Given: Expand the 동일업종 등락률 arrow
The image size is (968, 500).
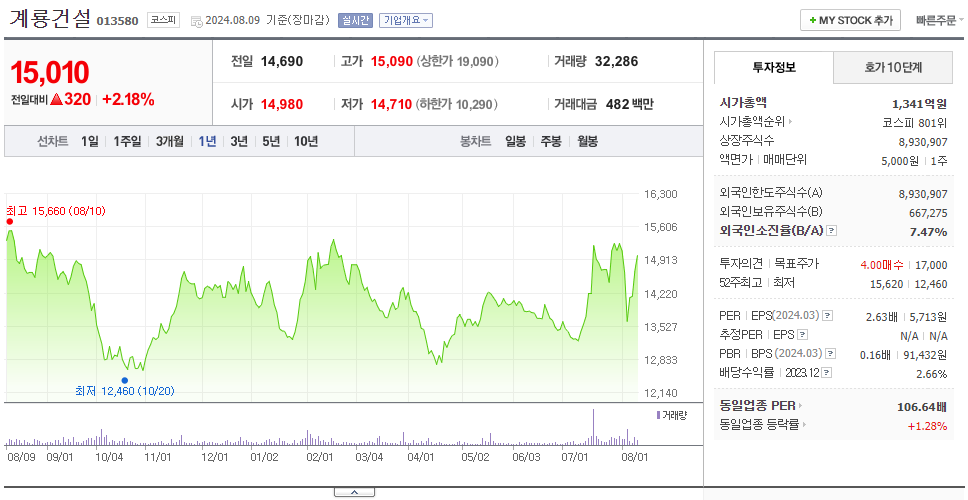Looking at the screenshot, I should click(x=805, y=425).
